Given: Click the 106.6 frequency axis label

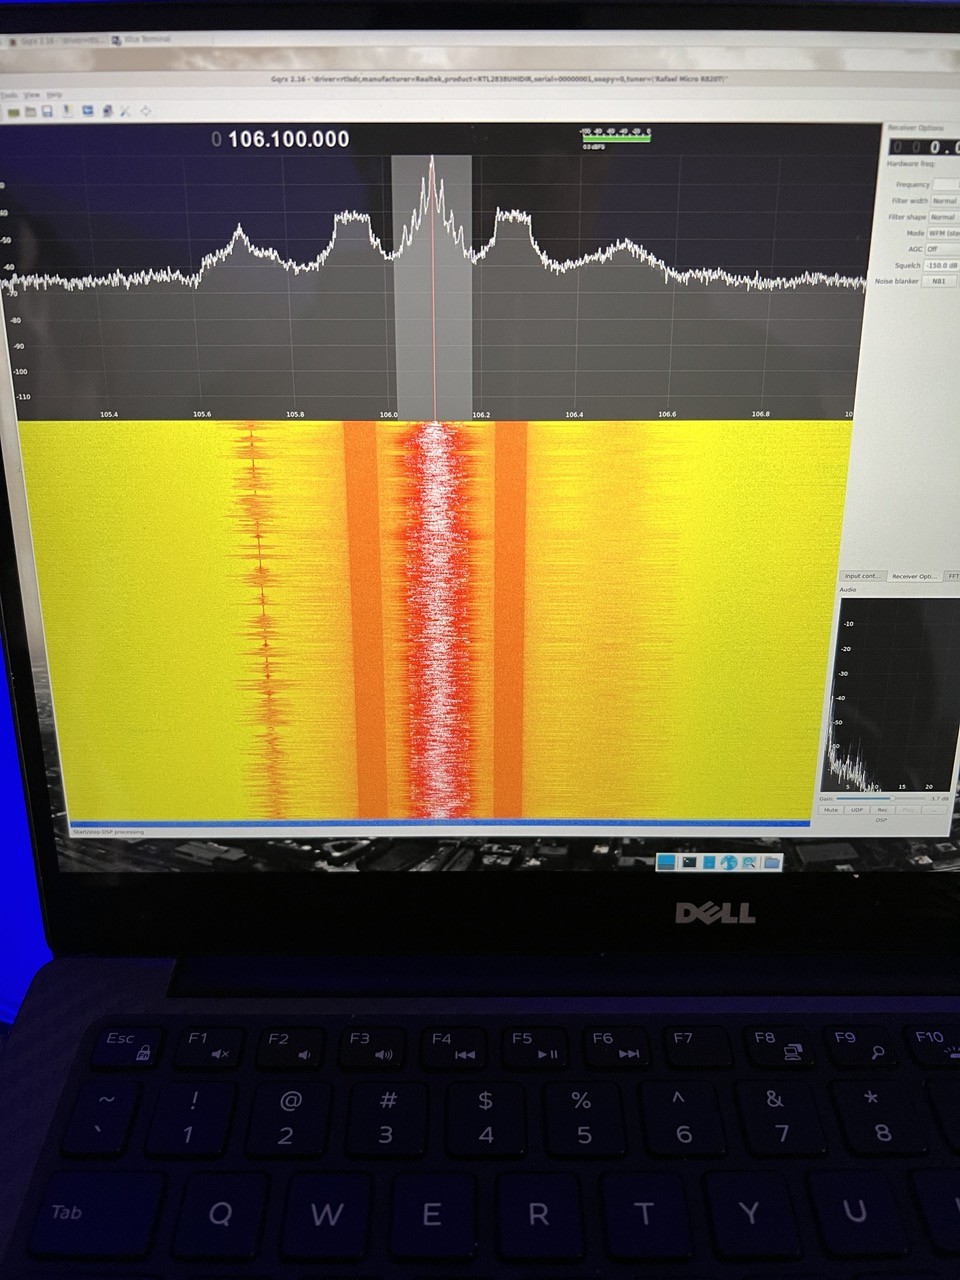Looking at the screenshot, I should [667, 414].
